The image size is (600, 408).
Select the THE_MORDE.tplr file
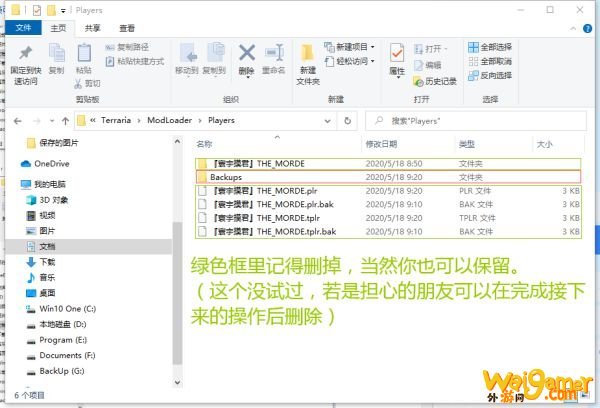(388, 218)
